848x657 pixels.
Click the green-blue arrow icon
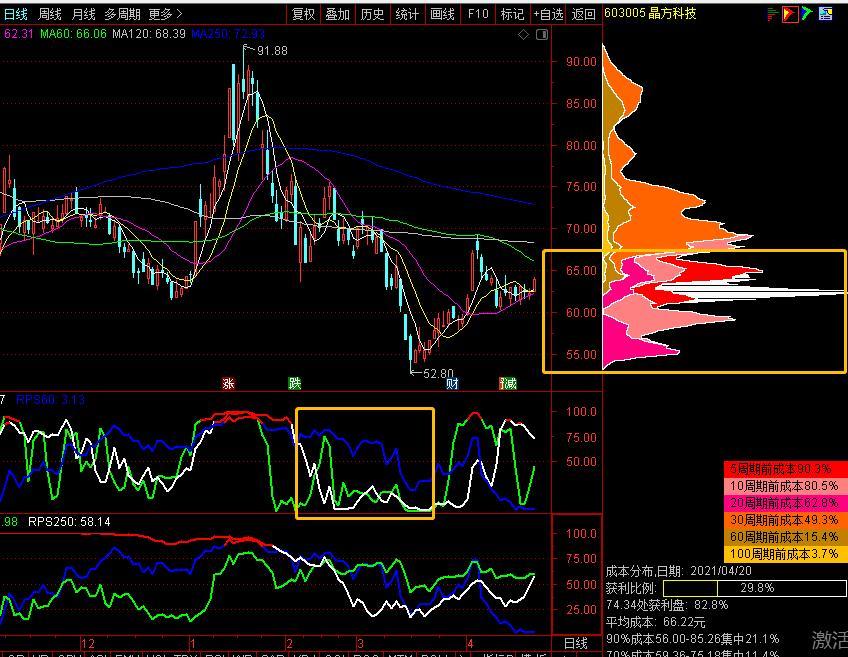(807, 14)
